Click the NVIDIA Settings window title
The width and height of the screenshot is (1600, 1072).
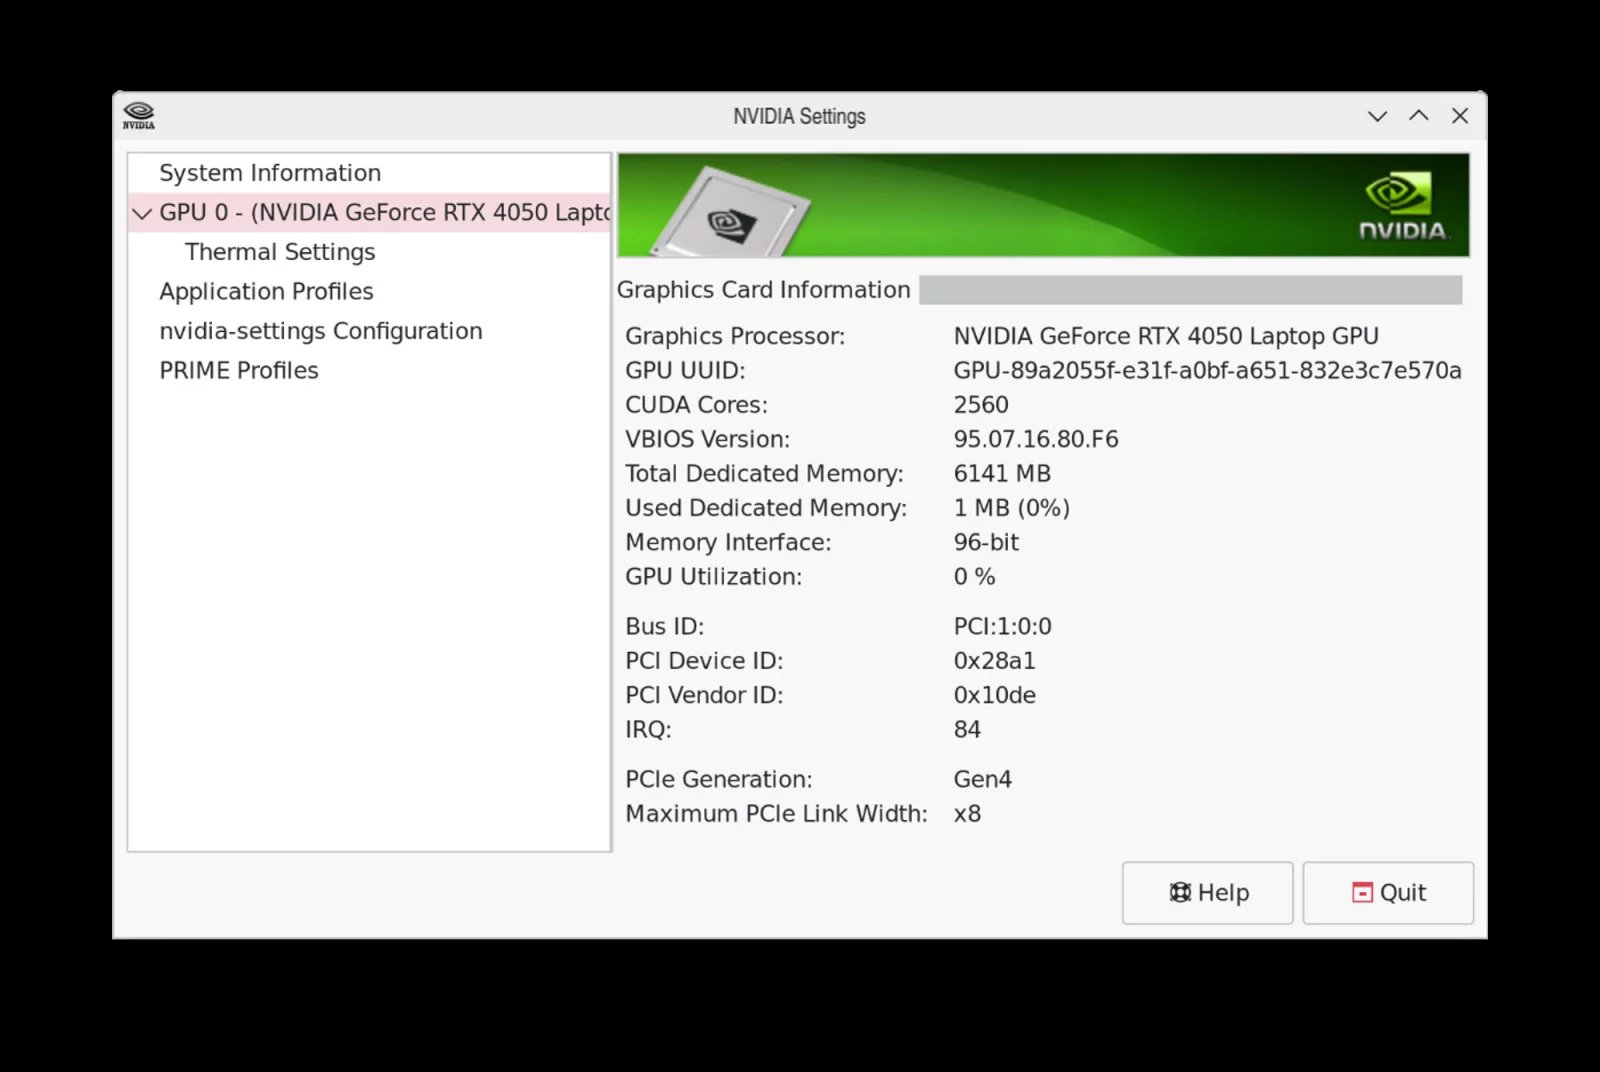point(799,116)
